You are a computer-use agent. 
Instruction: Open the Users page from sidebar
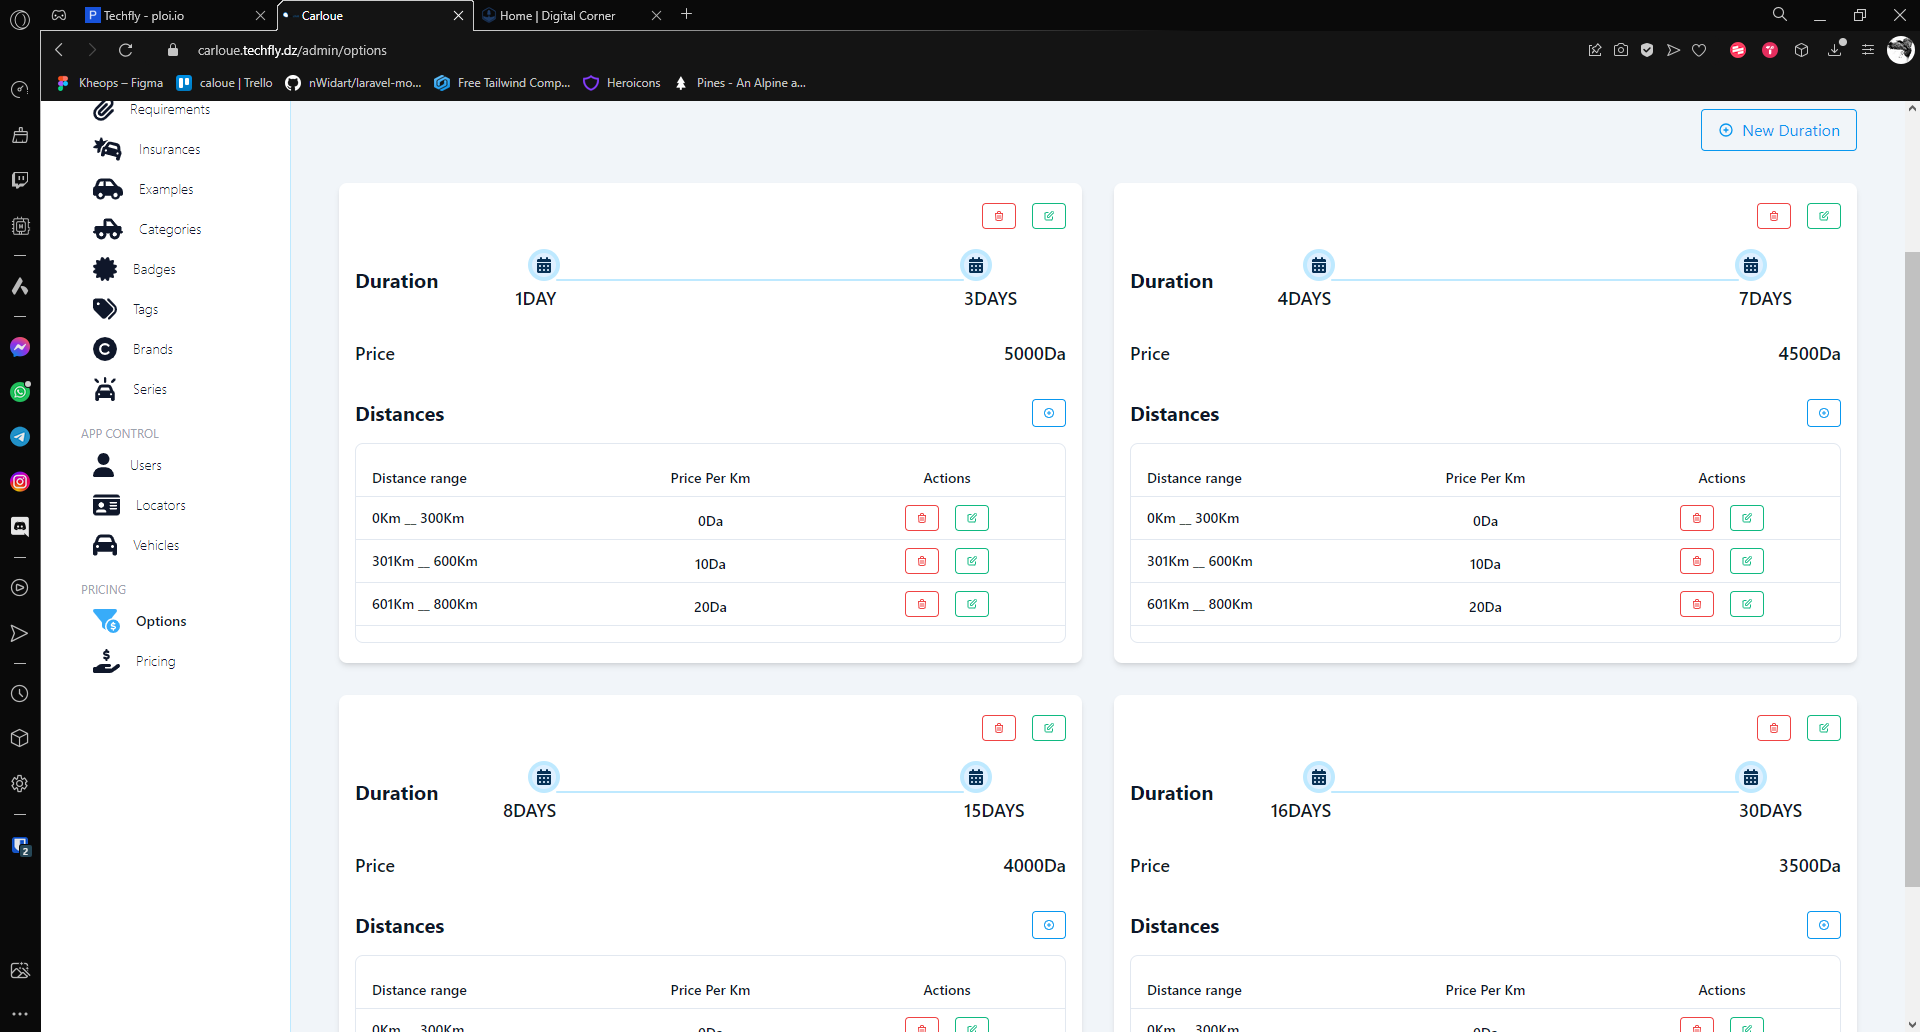click(x=146, y=465)
